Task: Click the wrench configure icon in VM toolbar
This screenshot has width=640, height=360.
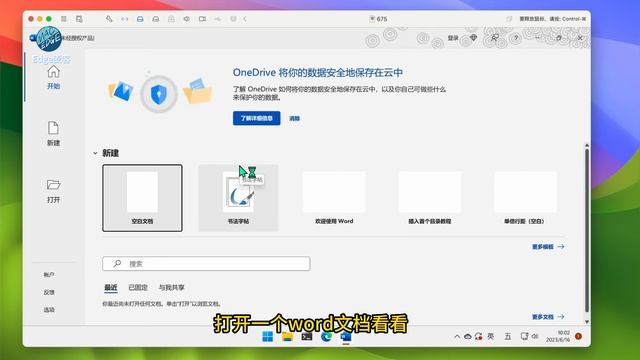Action: 109,19
